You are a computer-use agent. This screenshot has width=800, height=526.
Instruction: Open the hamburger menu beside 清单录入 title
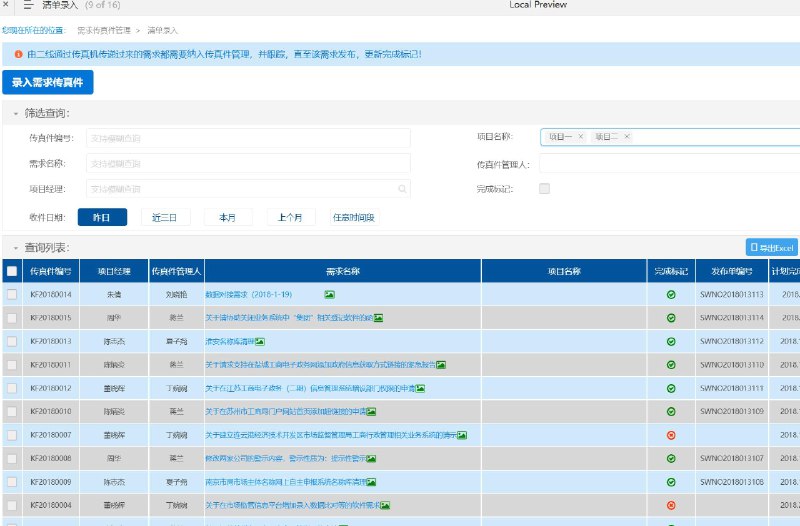(29, 5)
